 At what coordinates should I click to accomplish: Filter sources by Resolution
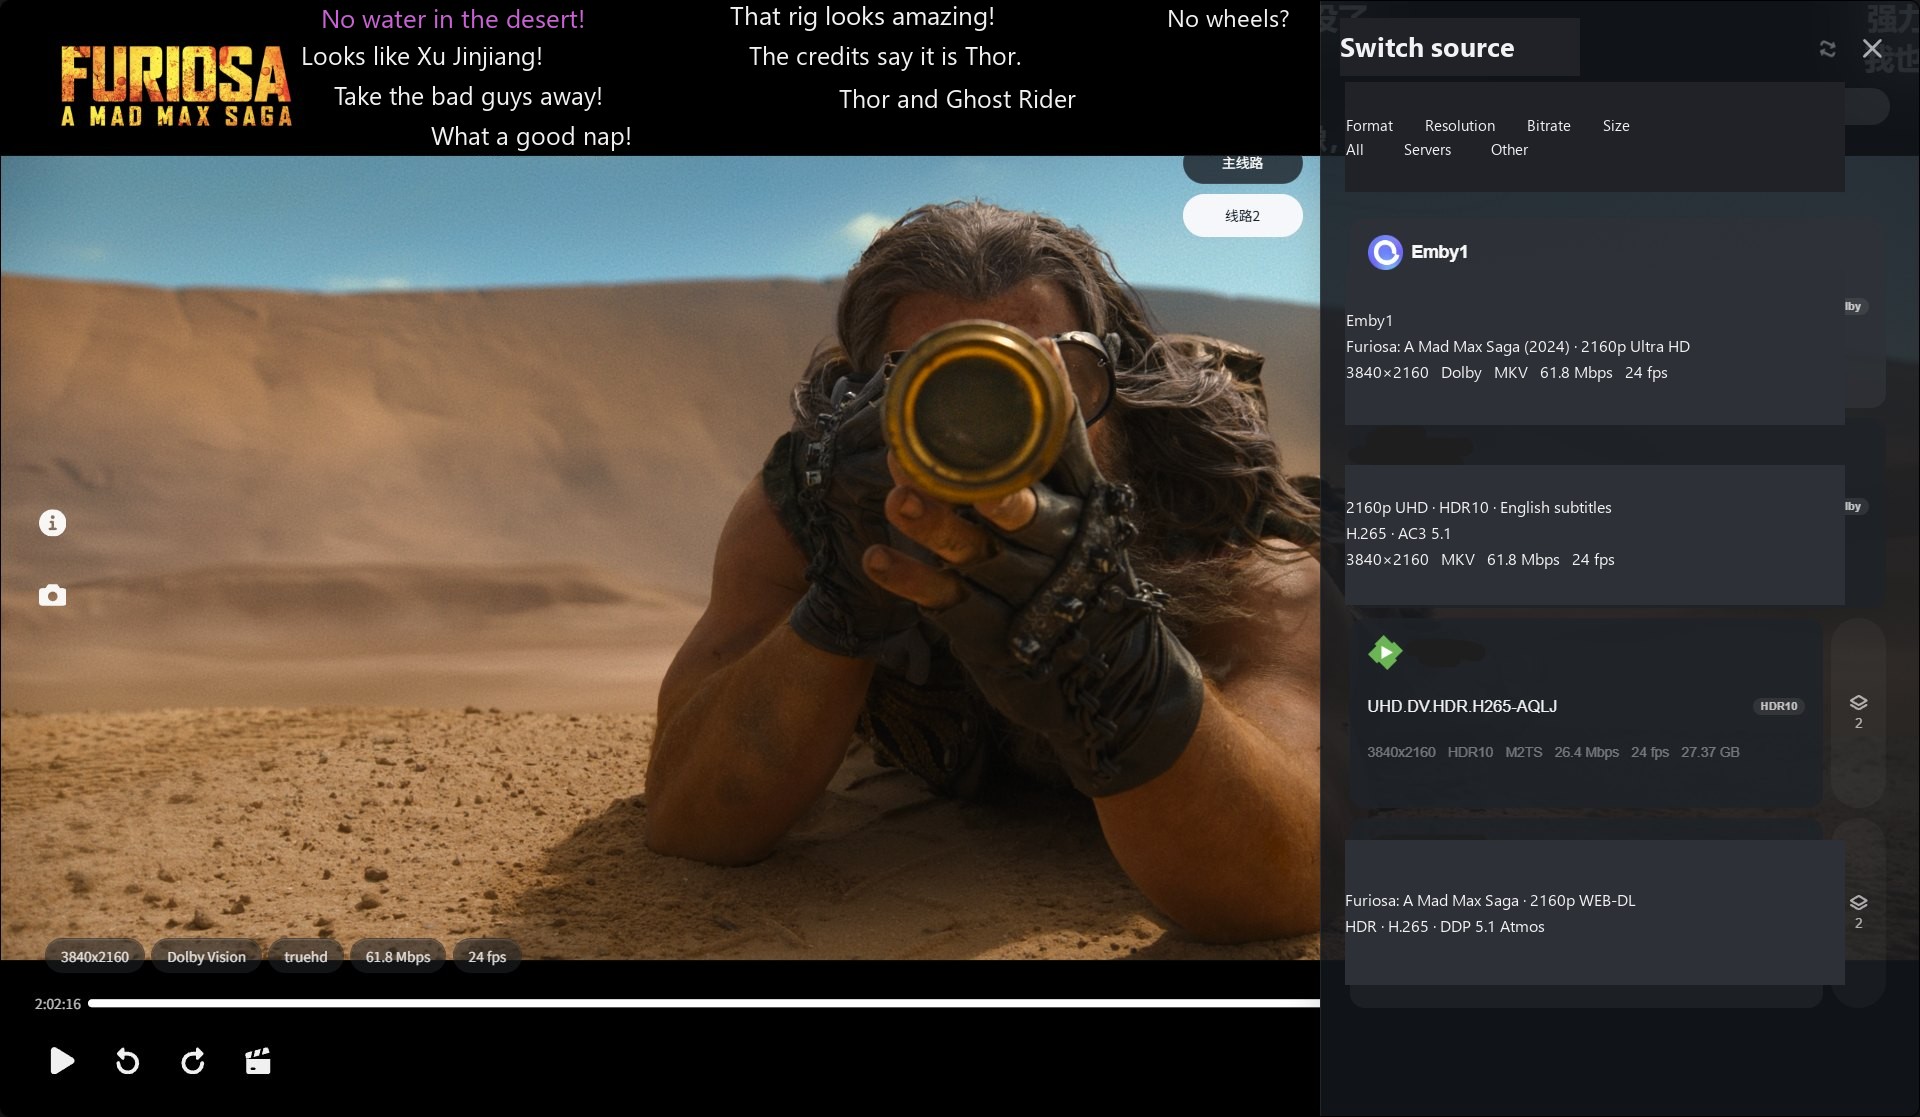tap(1460, 126)
